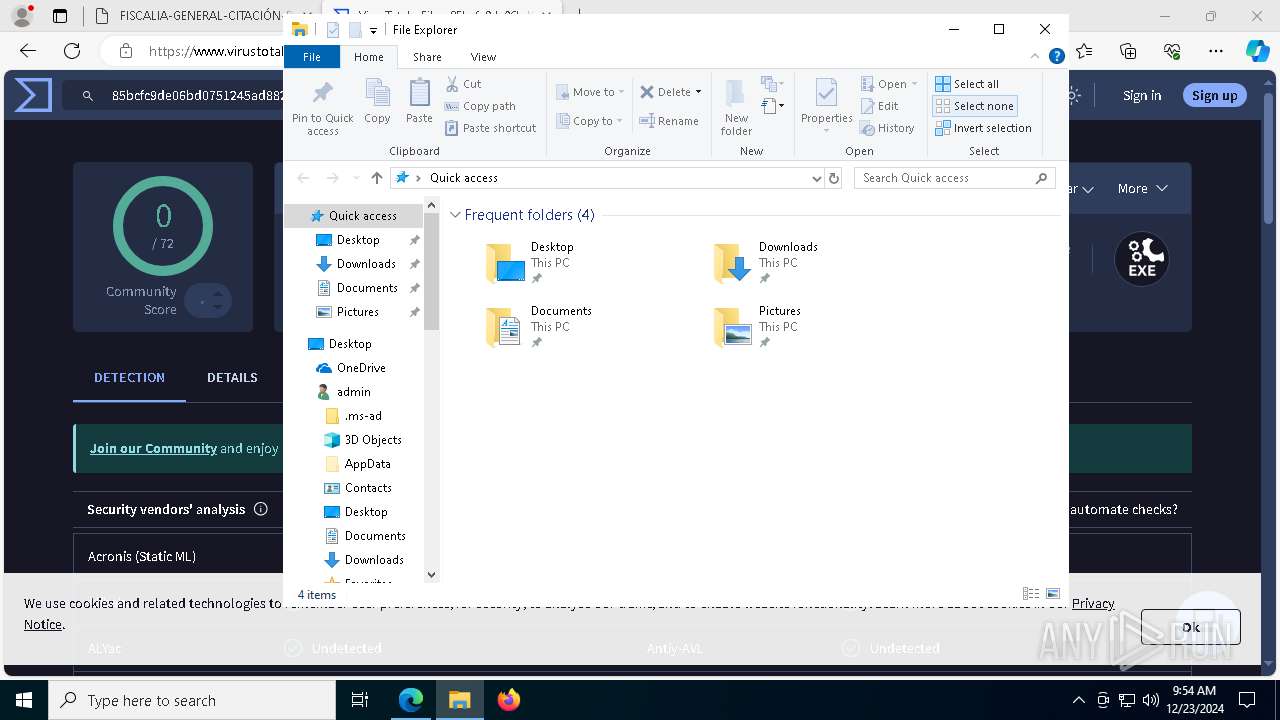Select admin user folder in tree
1280x720 pixels.
pos(353,392)
